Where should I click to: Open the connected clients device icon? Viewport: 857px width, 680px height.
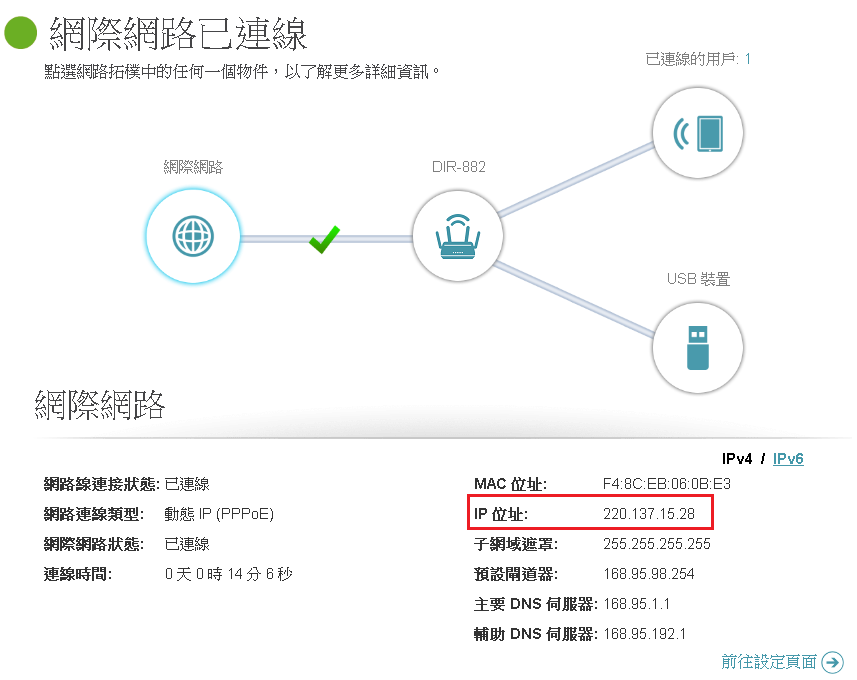click(698, 132)
